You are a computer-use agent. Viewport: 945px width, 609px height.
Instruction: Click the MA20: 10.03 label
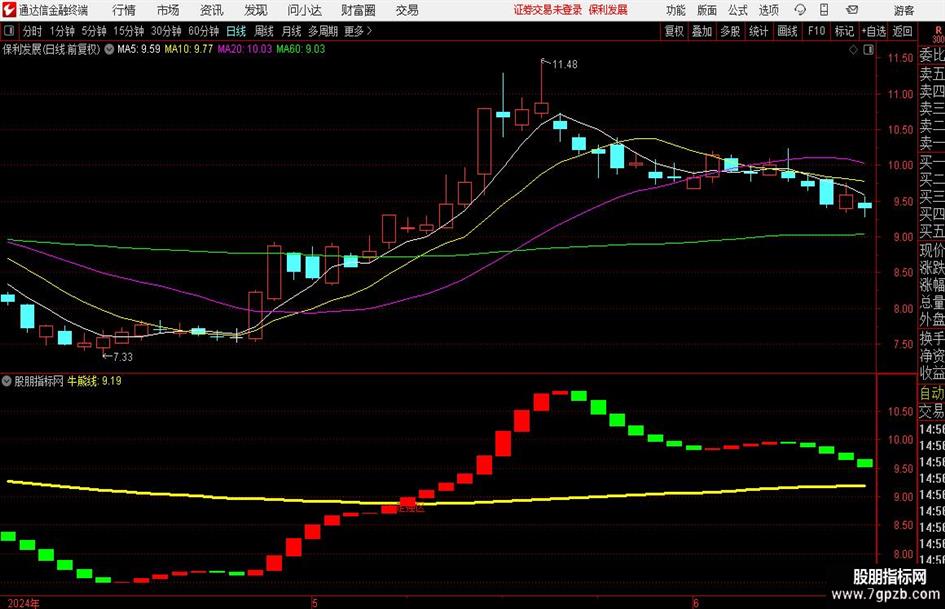[245, 49]
